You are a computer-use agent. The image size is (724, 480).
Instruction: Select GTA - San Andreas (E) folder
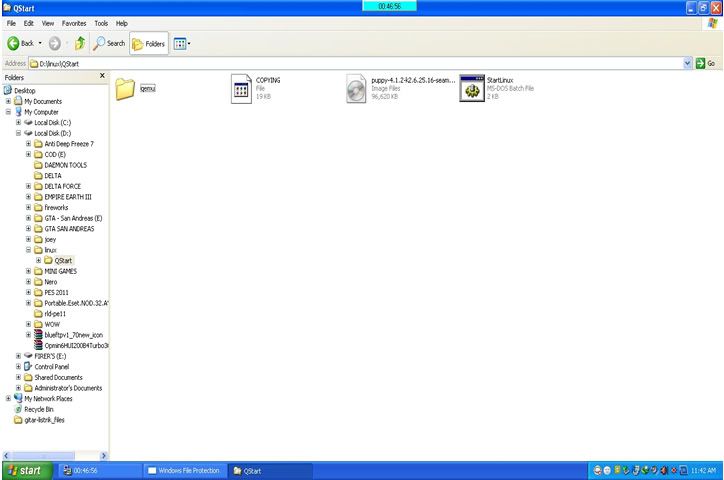tap(73, 218)
